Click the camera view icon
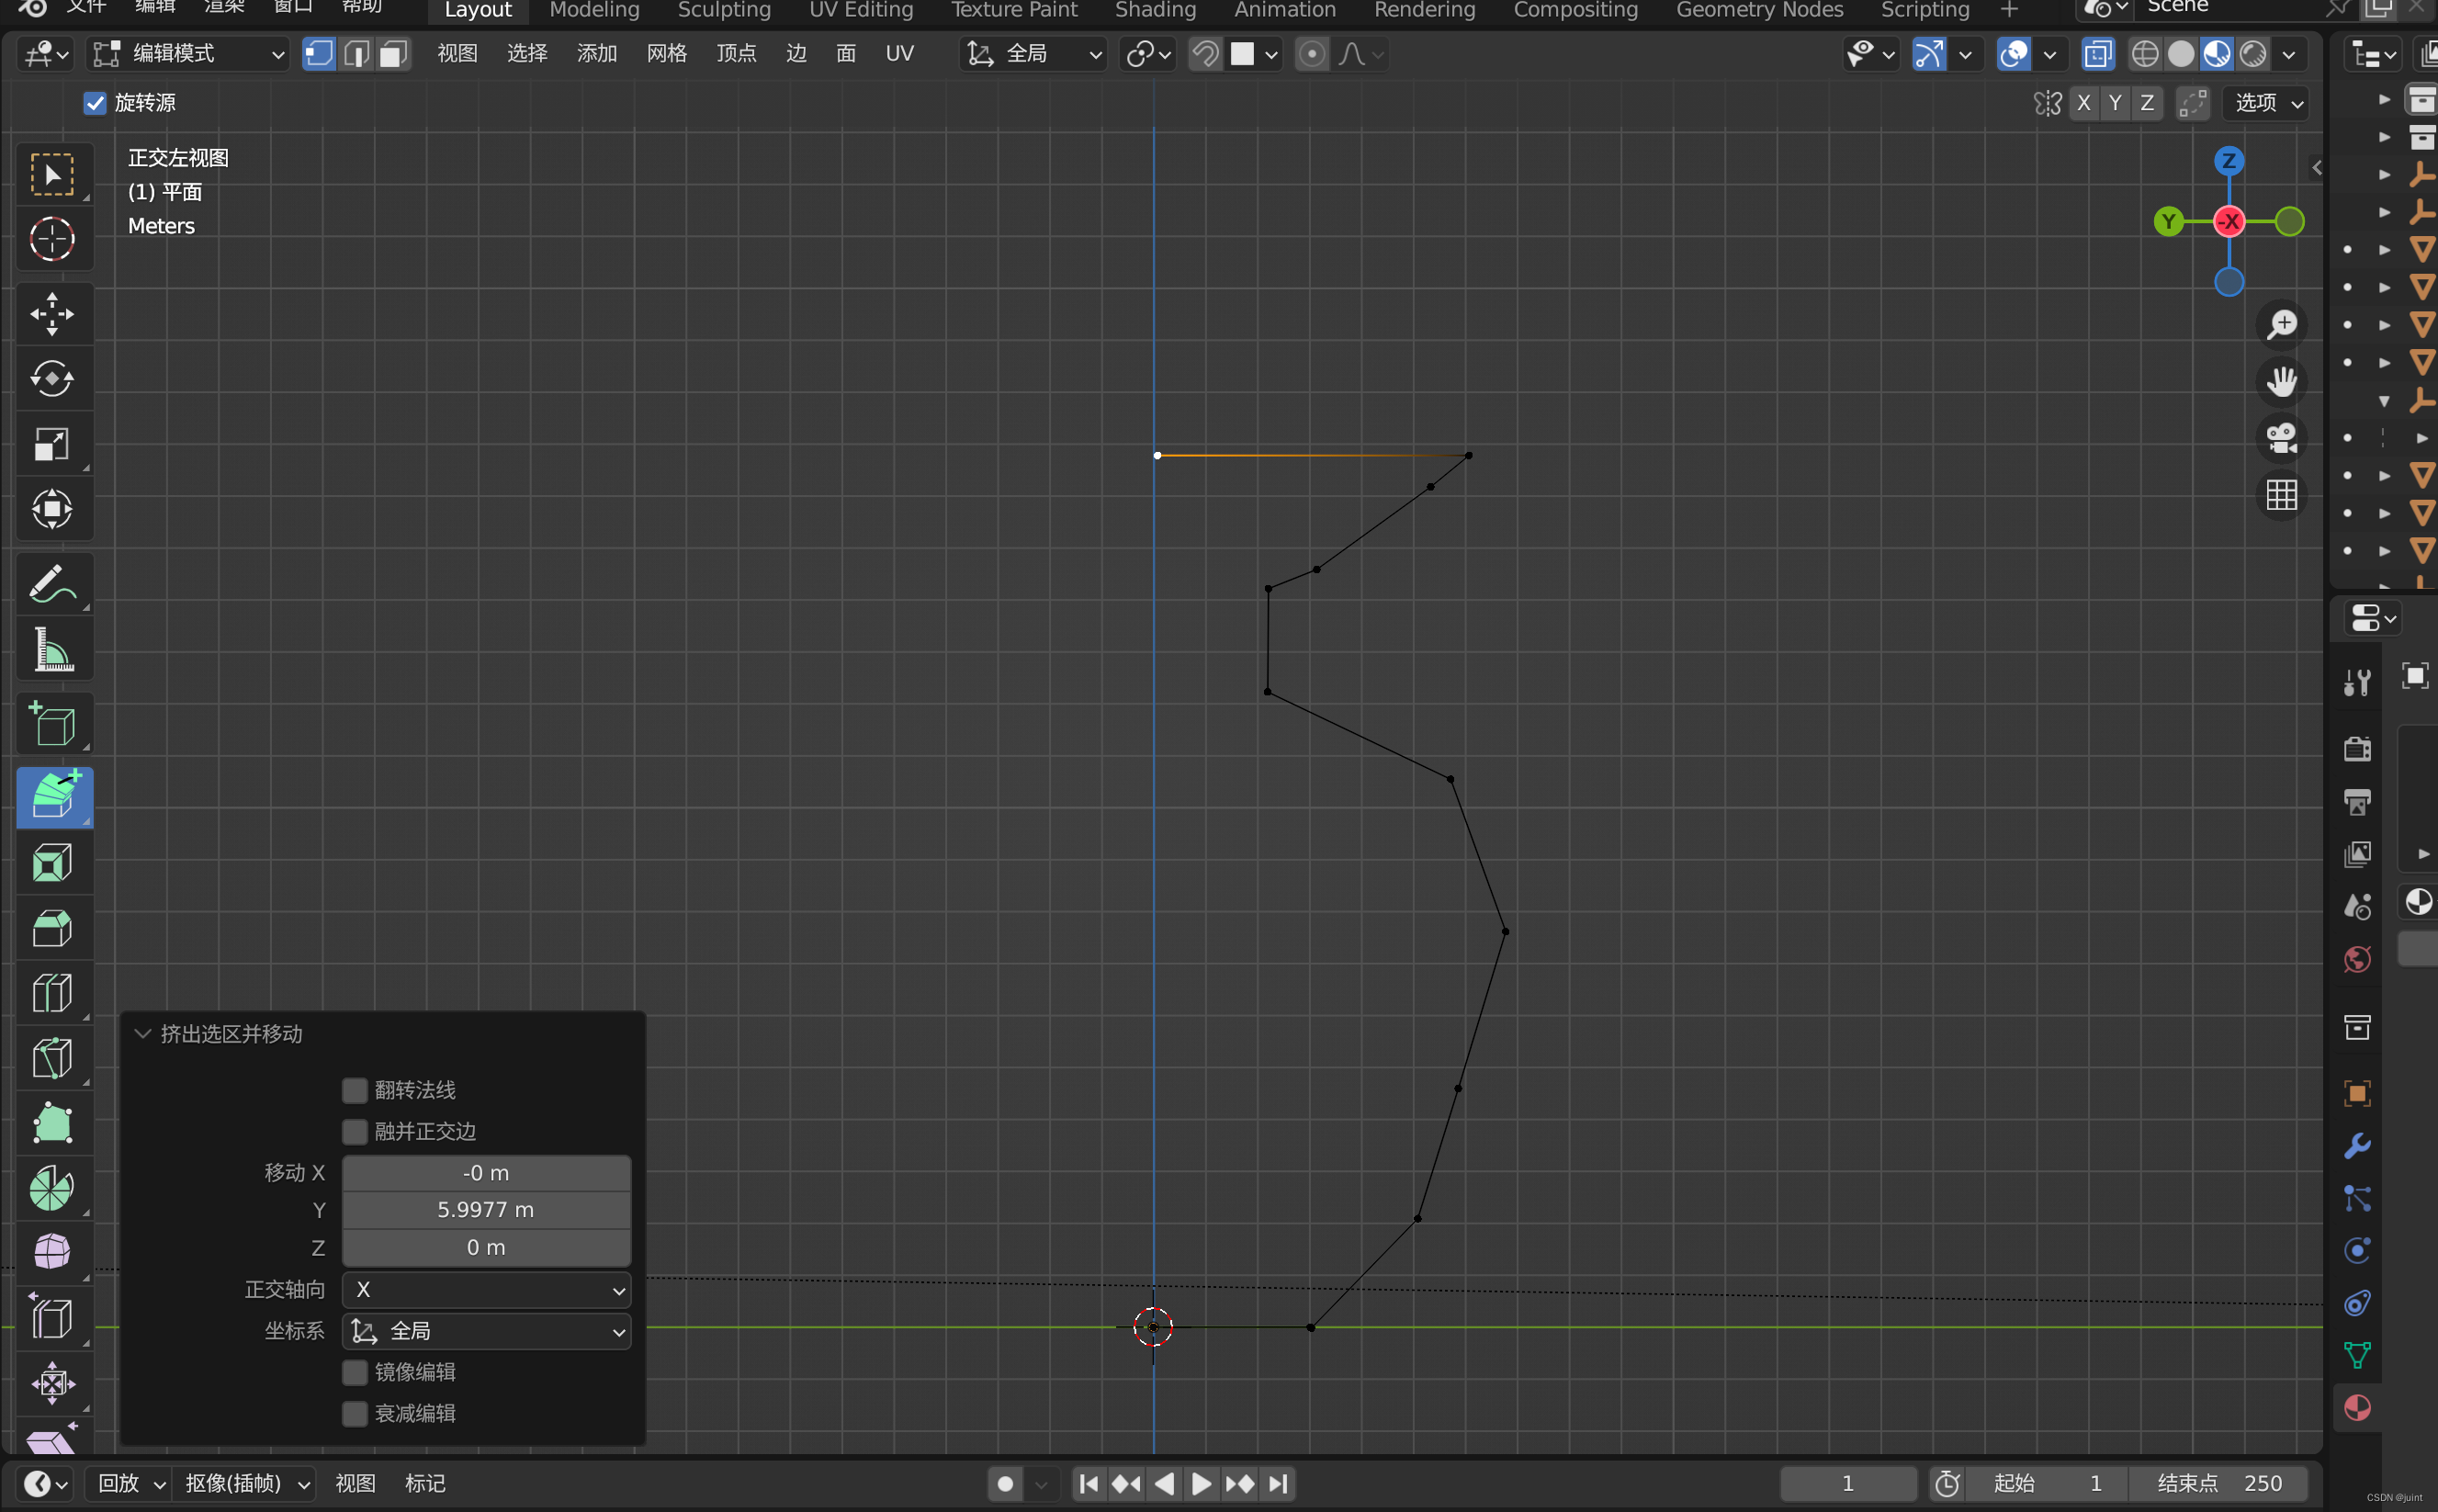The width and height of the screenshot is (2438, 1512). (x=2281, y=438)
